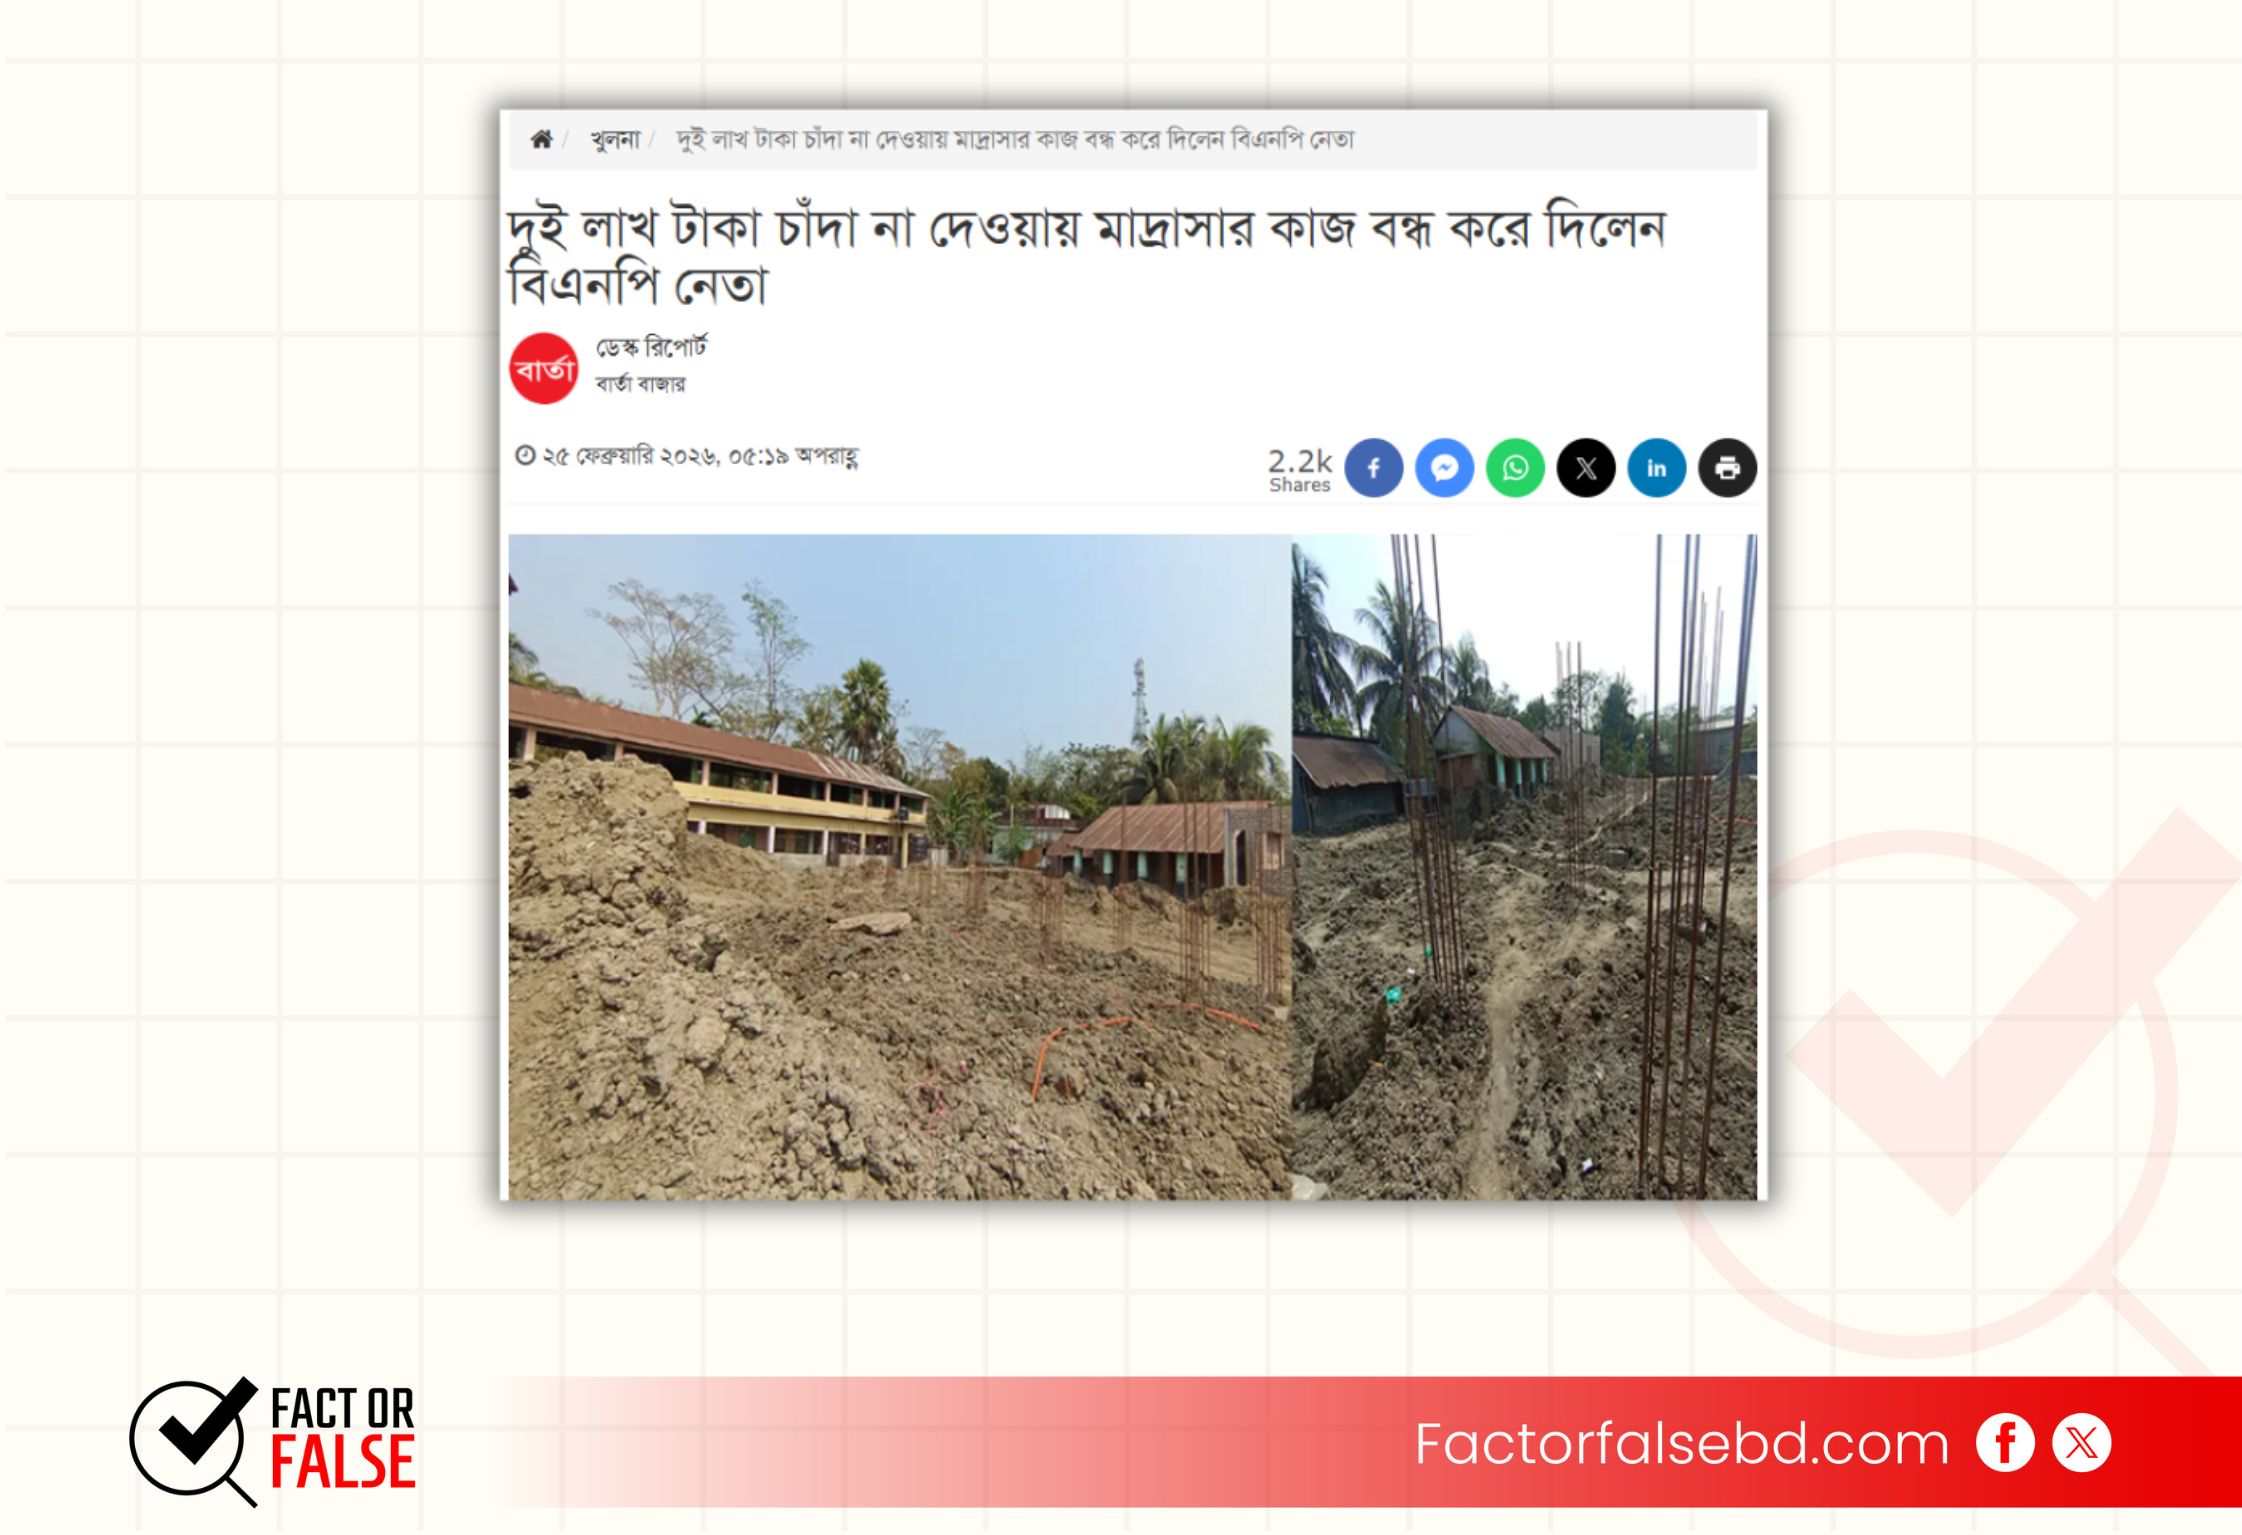The width and height of the screenshot is (2242, 1535).
Task: Click footer Facebook icon beside Factorfalsebd.com
Action: coord(2005,1443)
